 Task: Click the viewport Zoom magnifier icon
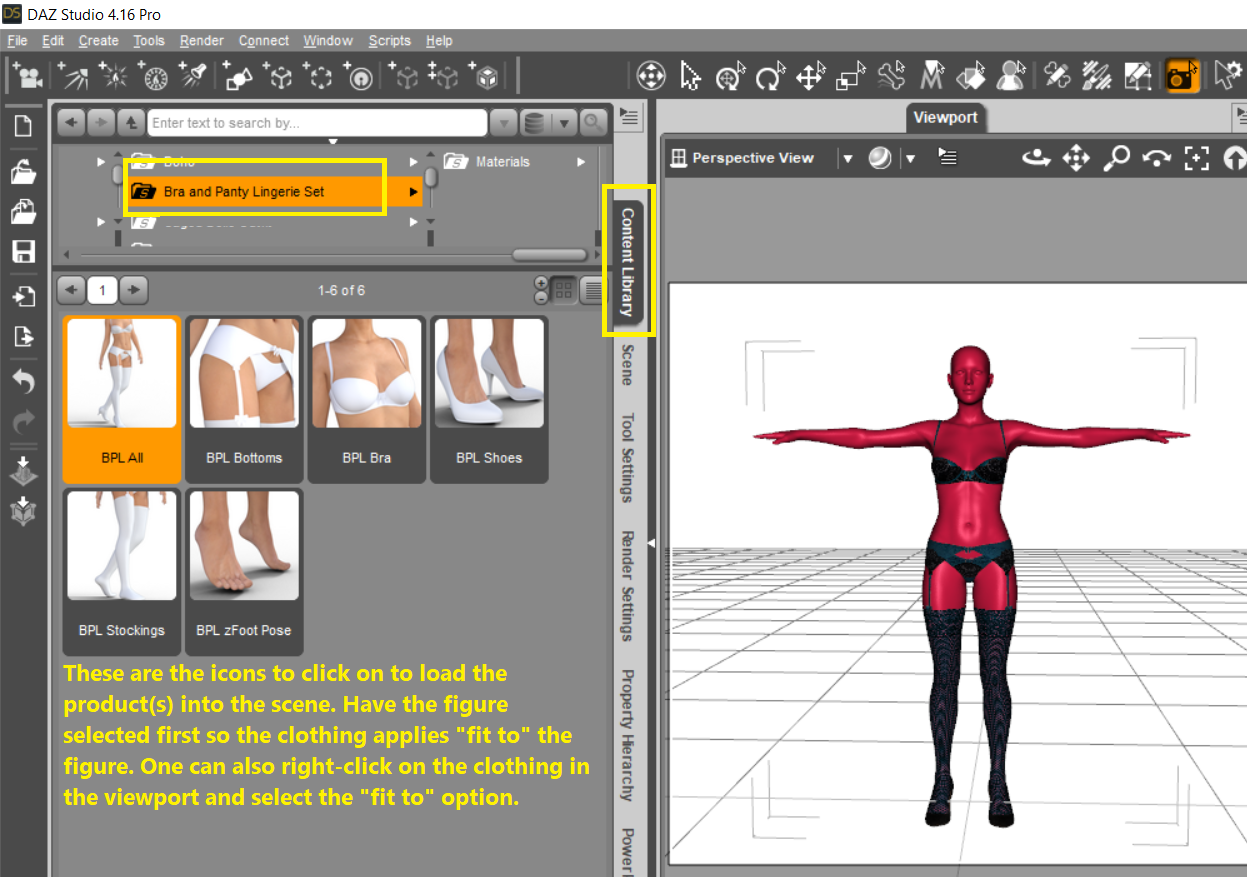[x=1116, y=157]
